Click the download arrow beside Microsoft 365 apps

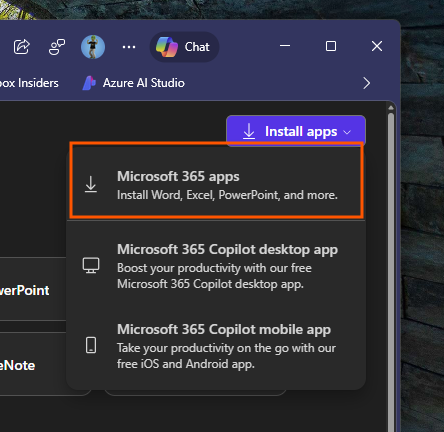pyautogui.click(x=91, y=184)
